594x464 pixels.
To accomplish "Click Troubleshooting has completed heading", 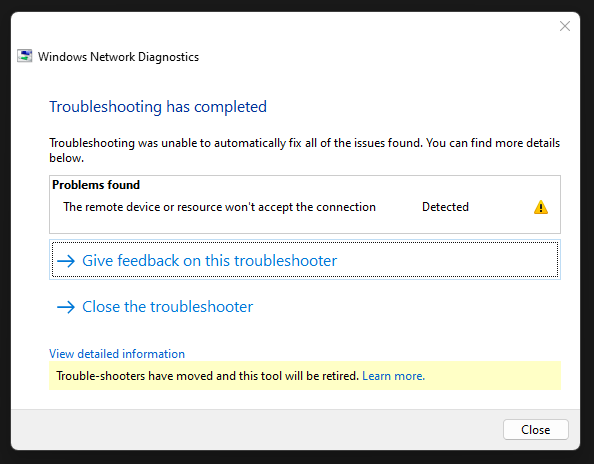I will click(158, 107).
